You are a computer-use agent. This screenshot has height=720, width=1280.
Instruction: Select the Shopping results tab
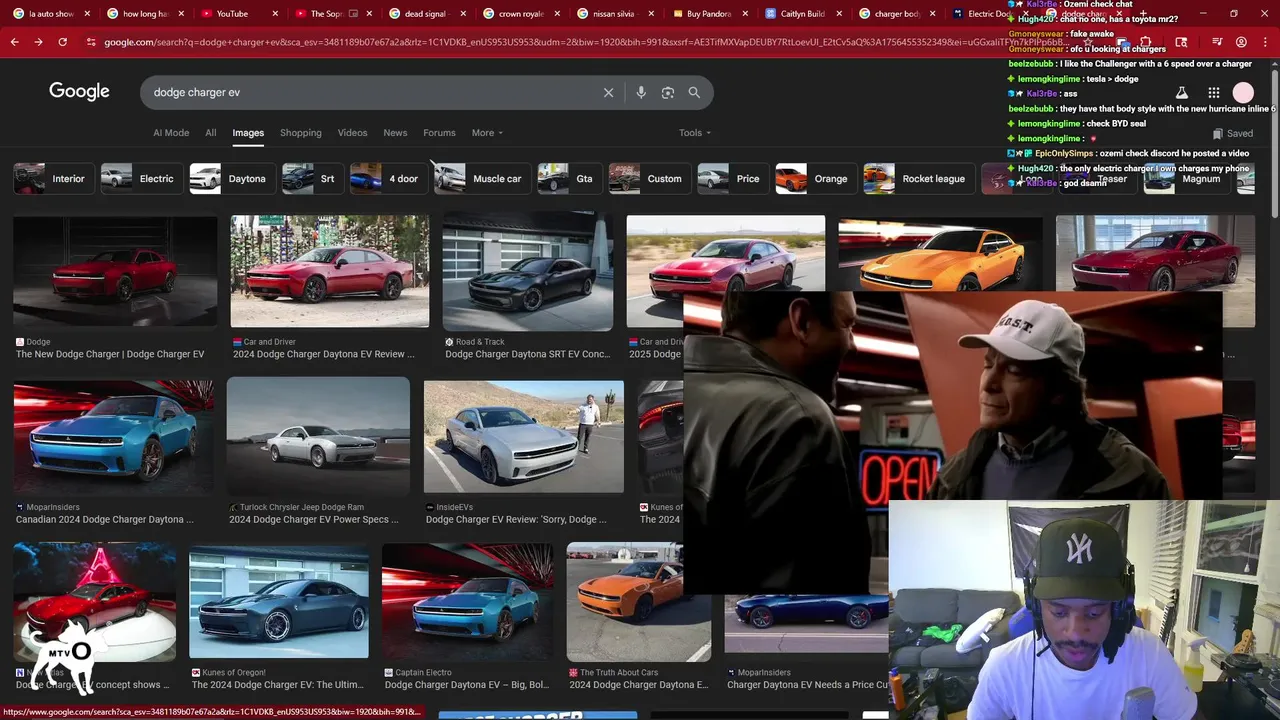pyautogui.click(x=301, y=133)
